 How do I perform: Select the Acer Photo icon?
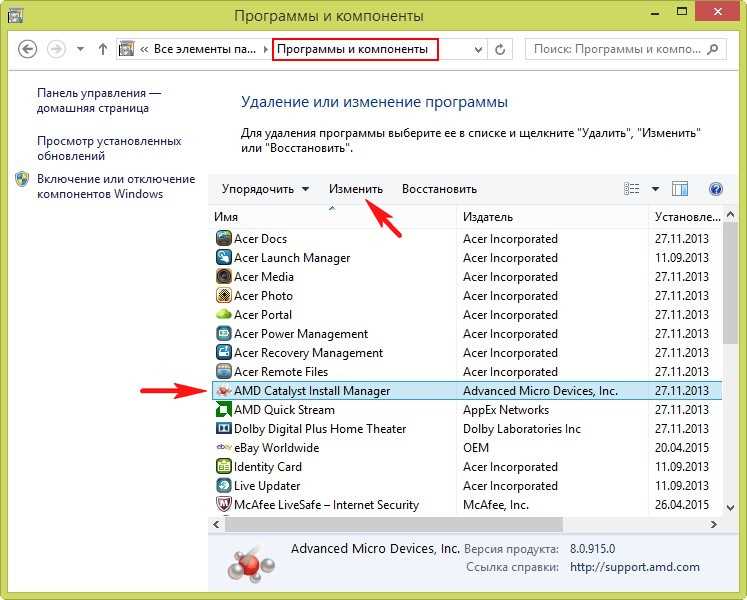tap(223, 295)
